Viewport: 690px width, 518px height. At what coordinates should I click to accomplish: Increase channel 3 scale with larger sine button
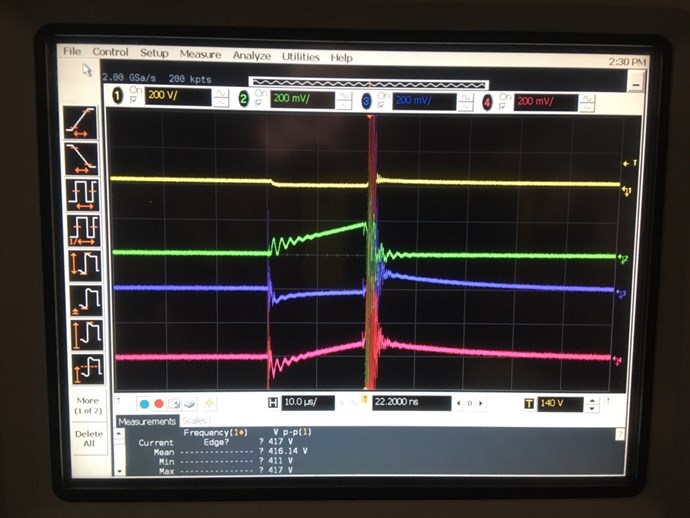[465, 99]
